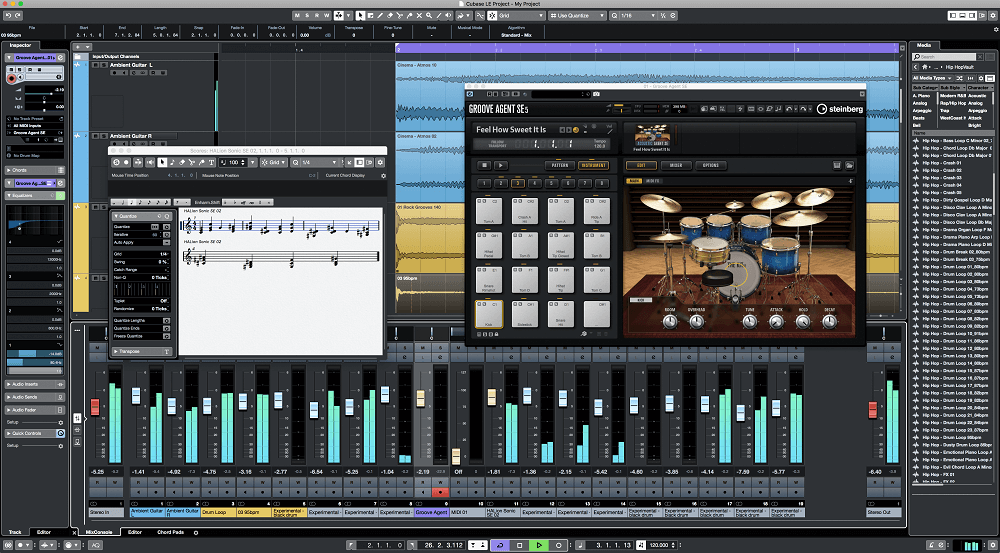Viewport: 1000px width, 553px height.
Task: Toggle the Cycle loop button in the transport bar
Action: coord(500,545)
